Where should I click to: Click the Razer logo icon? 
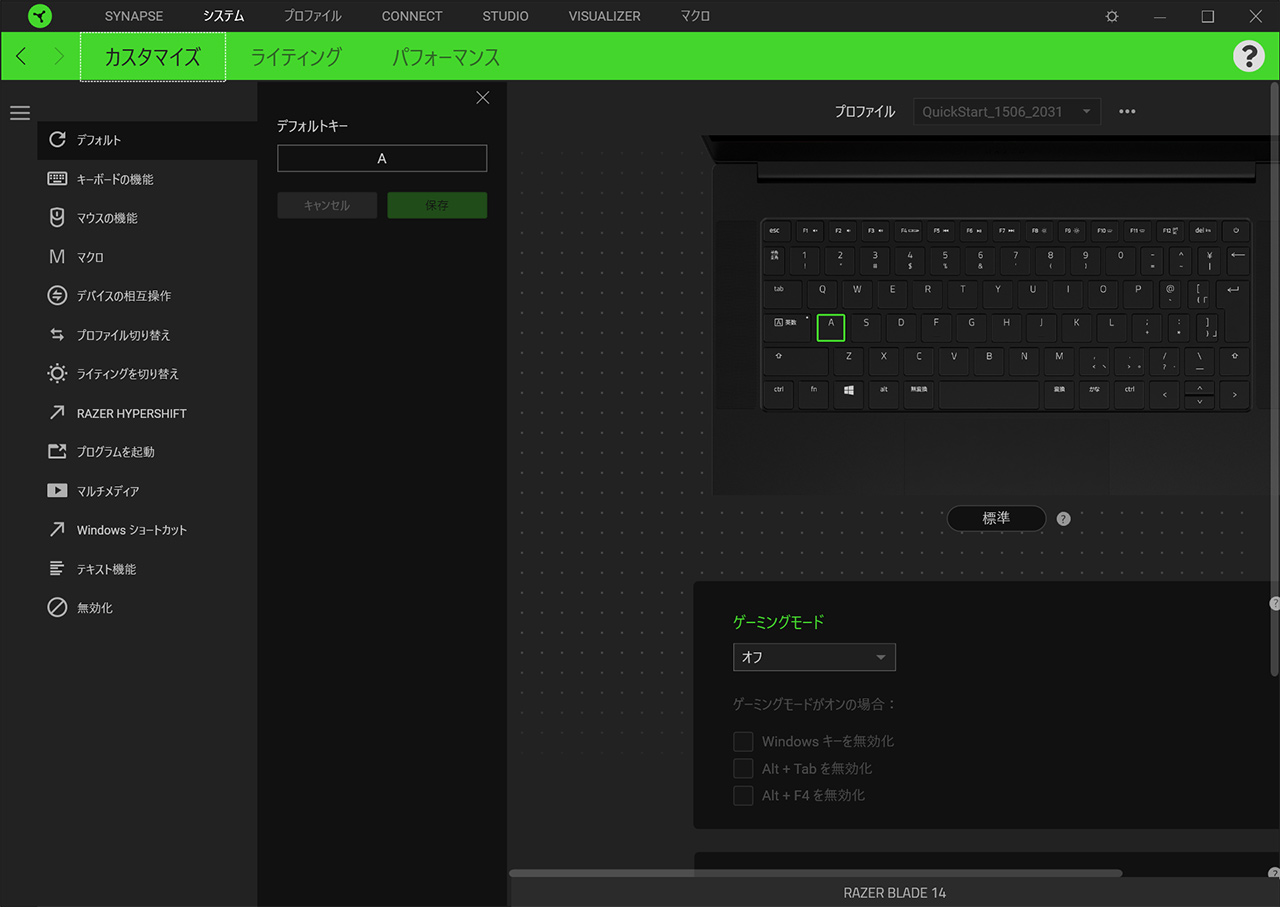pos(39,16)
